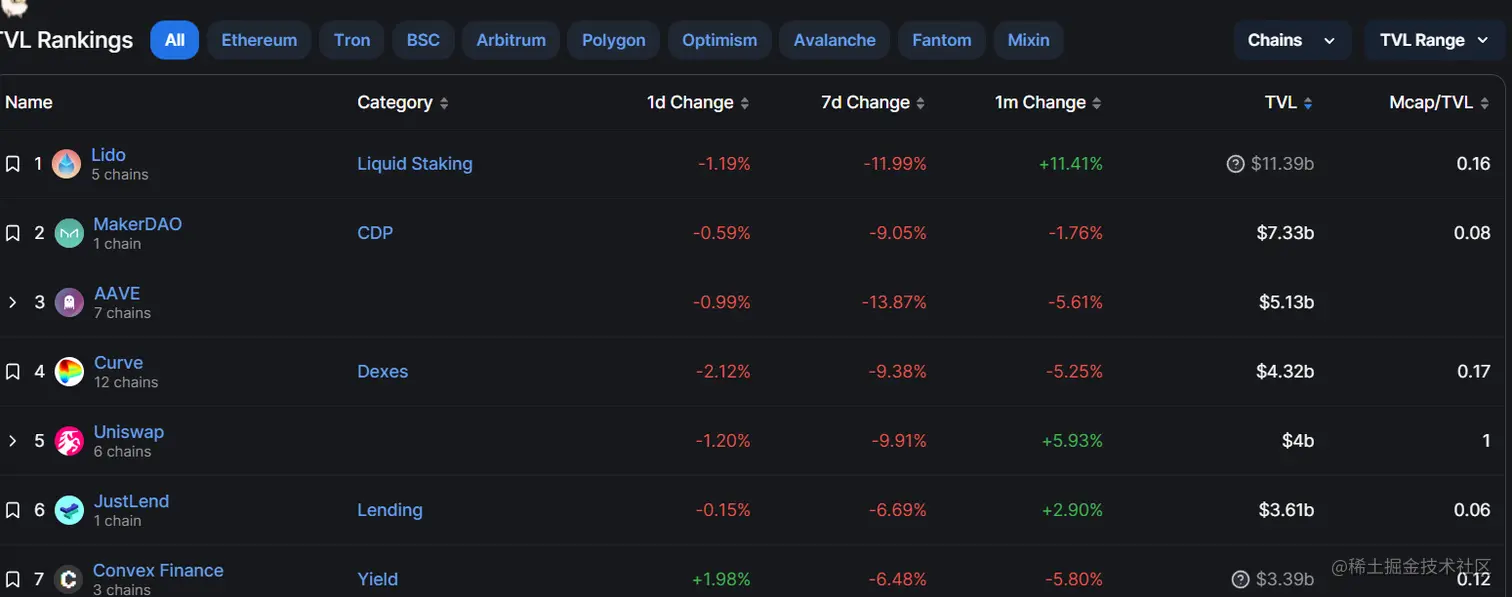Image resolution: width=1512 pixels, height=597 pixels.
Task: Open the Chains dropdown
Action: click(x=1292, y=40)
